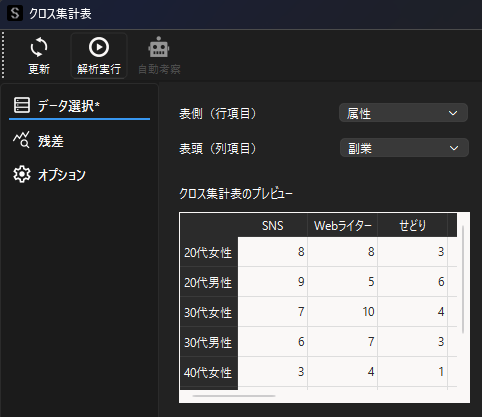Select the 40代女性 row header
The height and width of the screenshot is (417, 482).
[209, 372]
